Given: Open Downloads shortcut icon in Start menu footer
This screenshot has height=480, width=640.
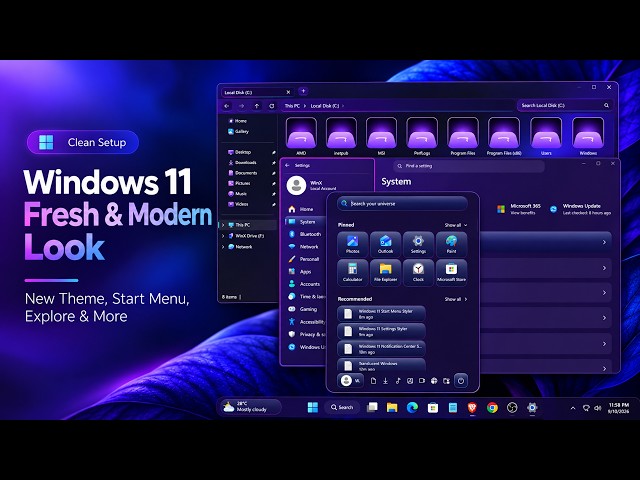Looking at the screenshot, I should click(x=385, y=381).
